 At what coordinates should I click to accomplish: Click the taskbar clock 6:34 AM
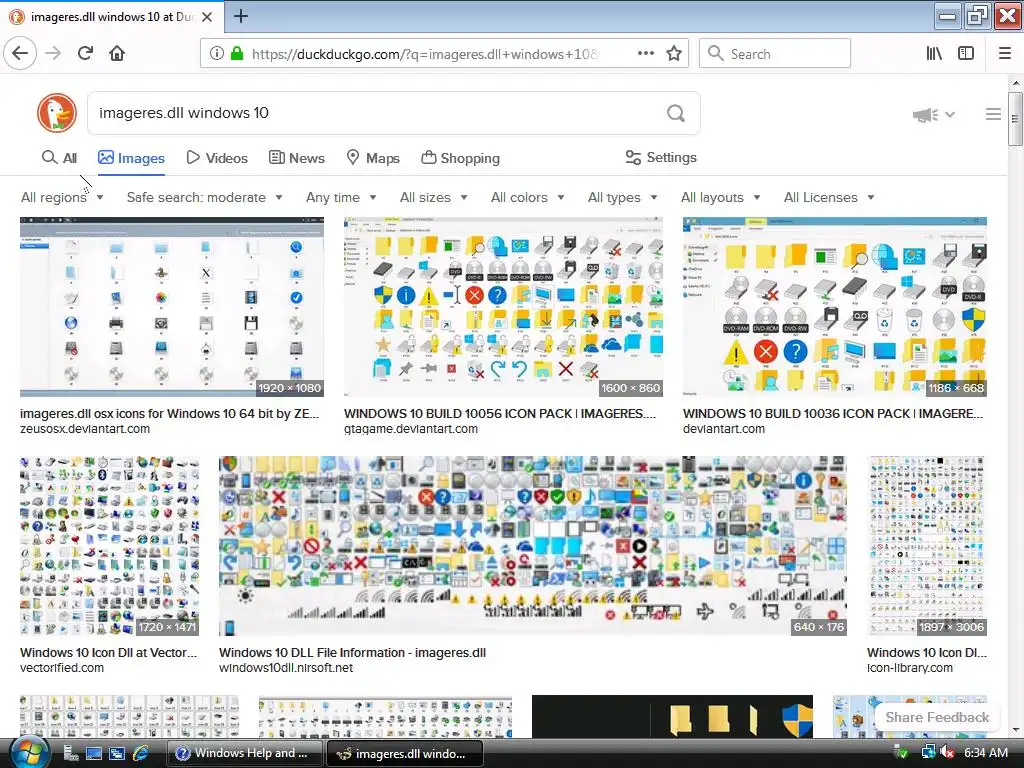[x=986, y=753]
